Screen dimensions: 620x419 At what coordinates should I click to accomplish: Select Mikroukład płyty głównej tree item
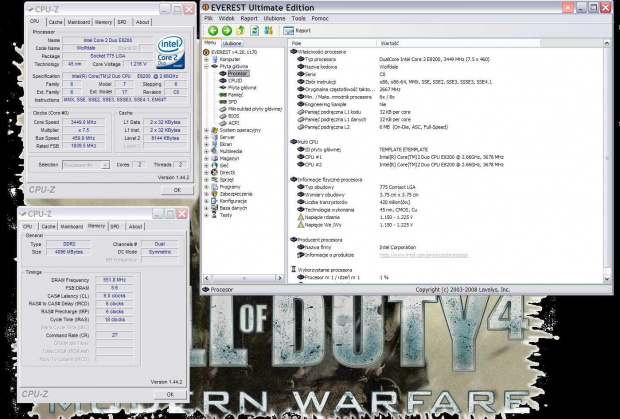(255, 109)
